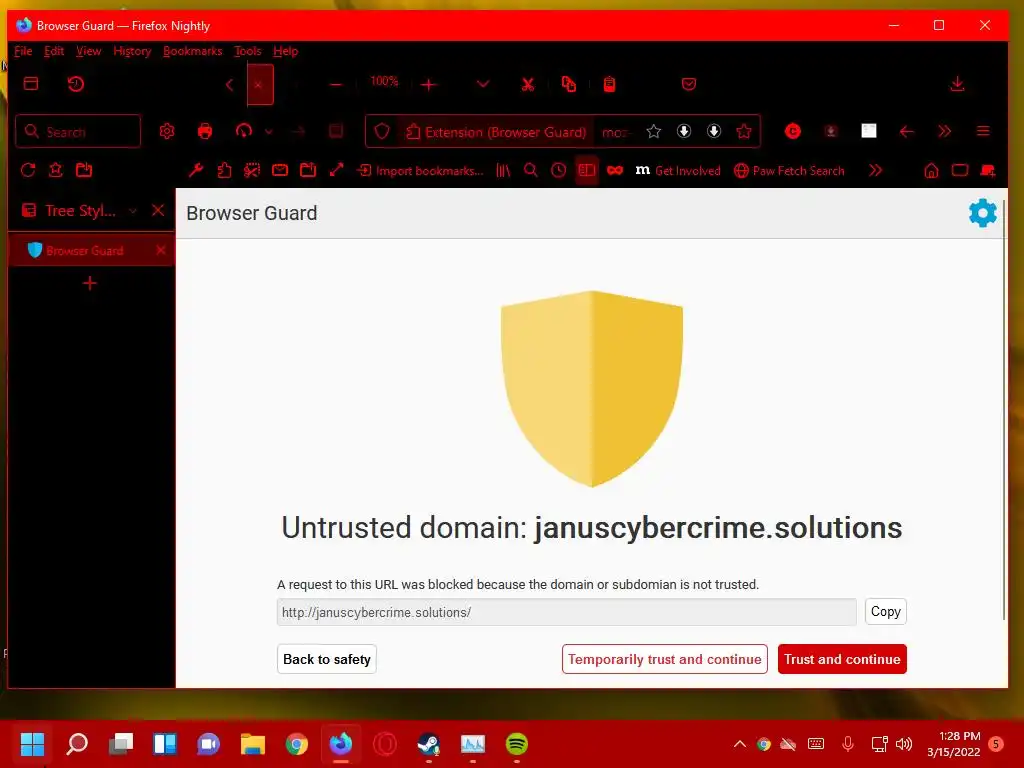
Task: Click the speedometer performance icon
Action: click(244, 131)
